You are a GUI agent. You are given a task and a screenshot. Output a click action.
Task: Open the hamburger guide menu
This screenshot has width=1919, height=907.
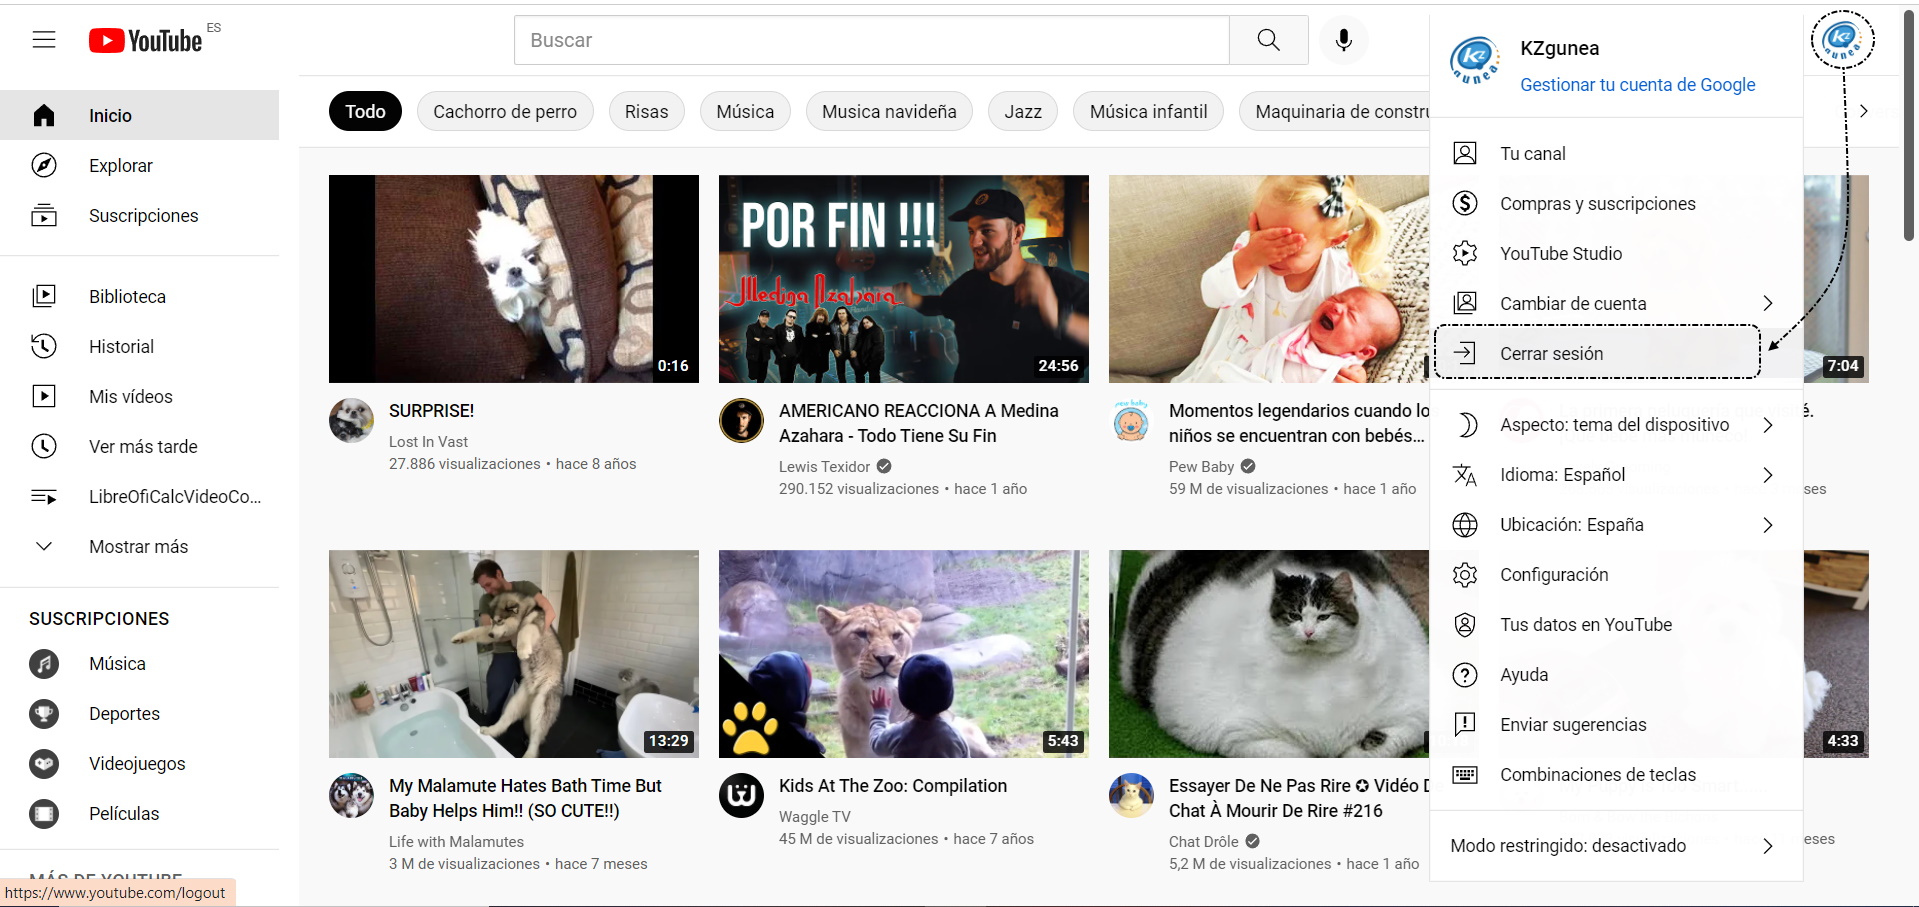click(44, 40)
